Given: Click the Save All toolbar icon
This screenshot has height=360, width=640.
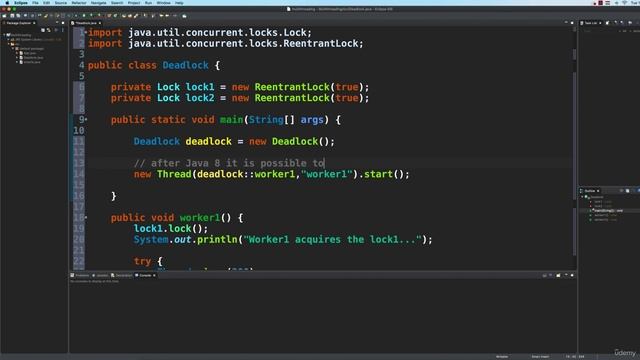Looking at the screenshot, I should 18,16.
